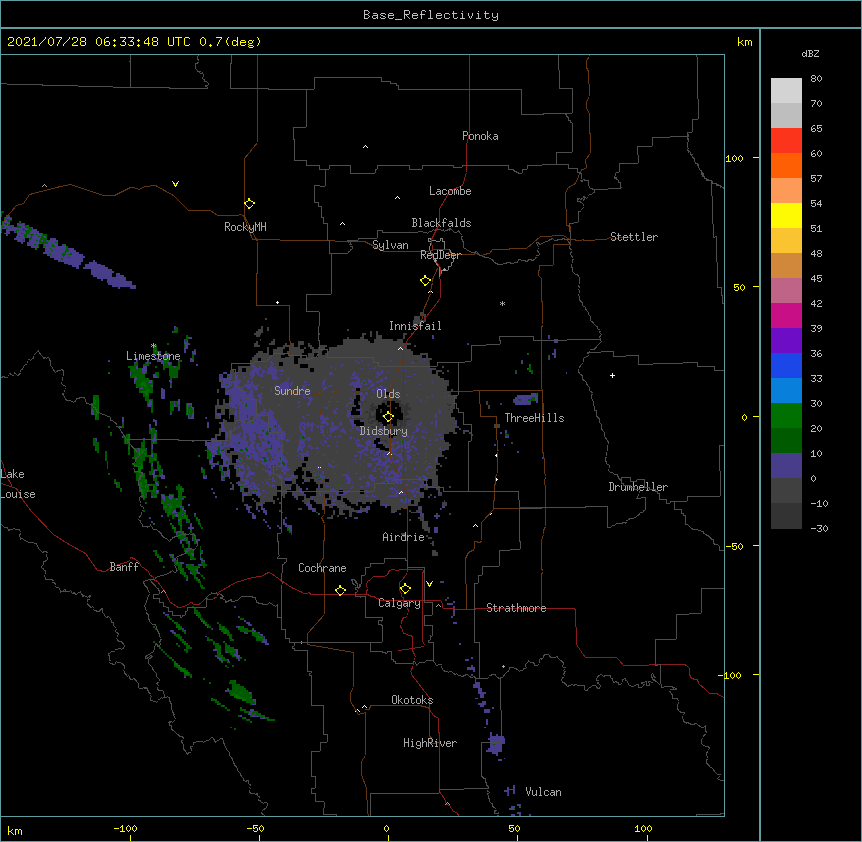Click the HighRiver label

[x=430, y=743]
